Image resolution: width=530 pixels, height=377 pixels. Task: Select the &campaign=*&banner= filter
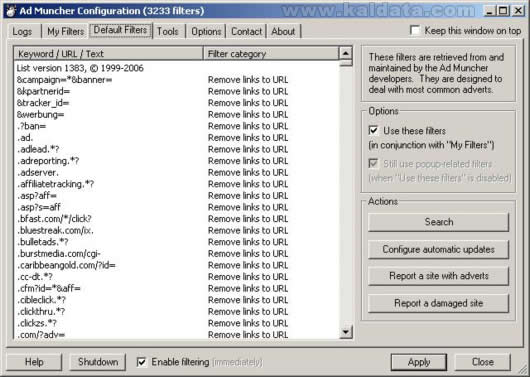pyautogui.click(x=176, y=80)
